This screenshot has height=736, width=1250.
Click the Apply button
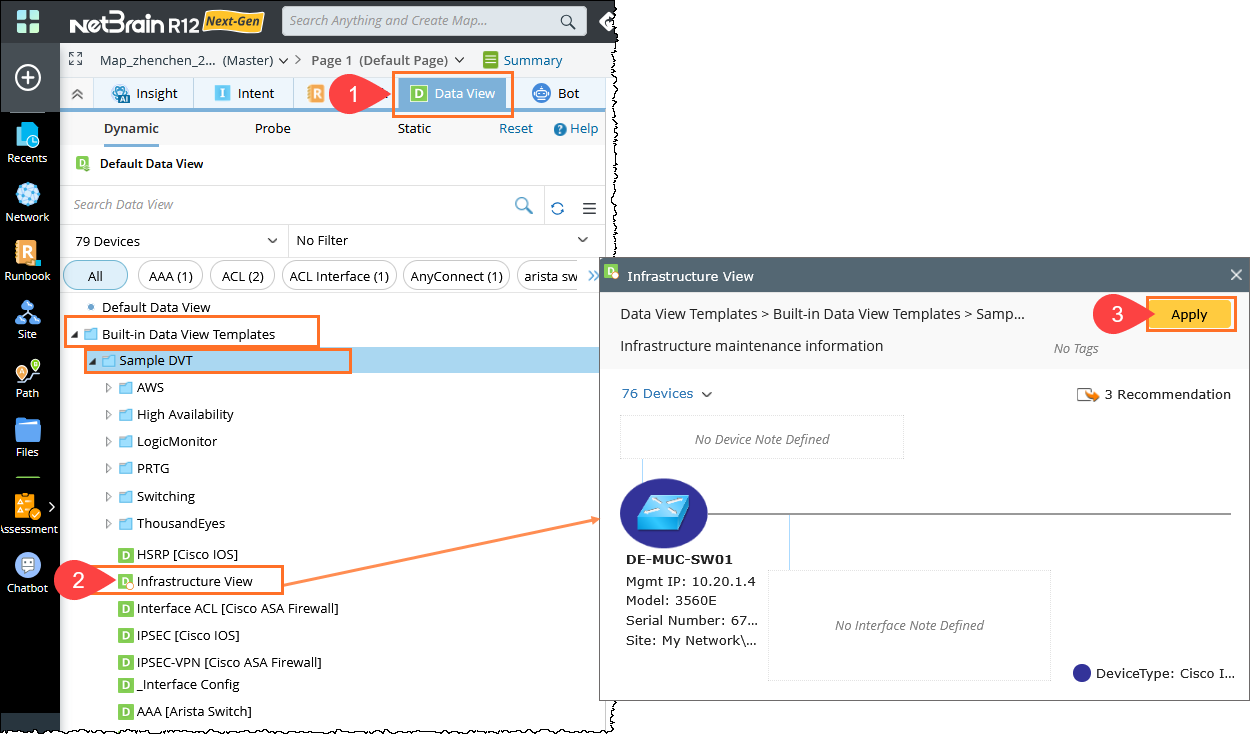(1189, 314)
